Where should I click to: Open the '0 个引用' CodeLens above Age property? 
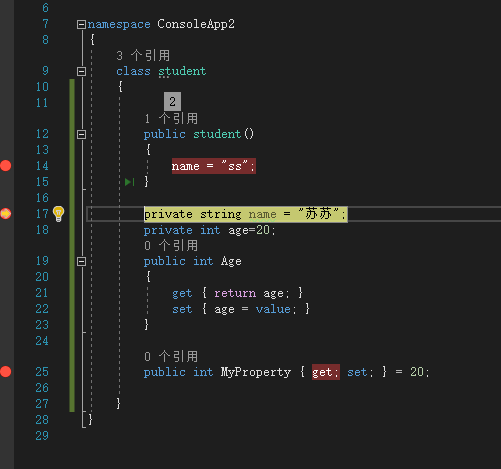point(171,246)
